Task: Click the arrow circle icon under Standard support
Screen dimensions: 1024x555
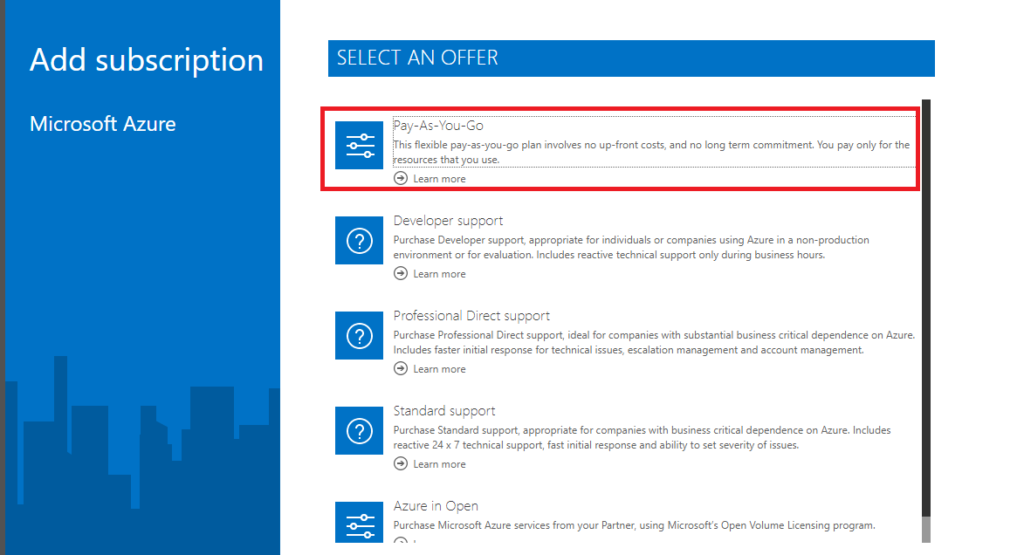Action: (400, 464)
